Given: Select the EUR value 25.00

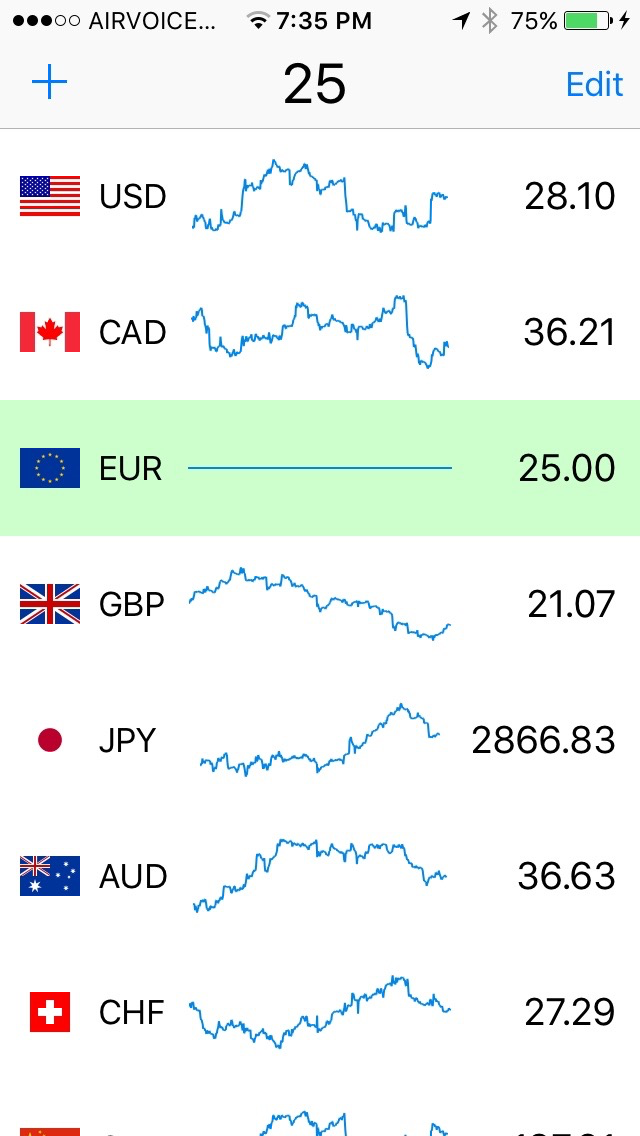Looking at the screenshot, I should [x=567, y=469].
